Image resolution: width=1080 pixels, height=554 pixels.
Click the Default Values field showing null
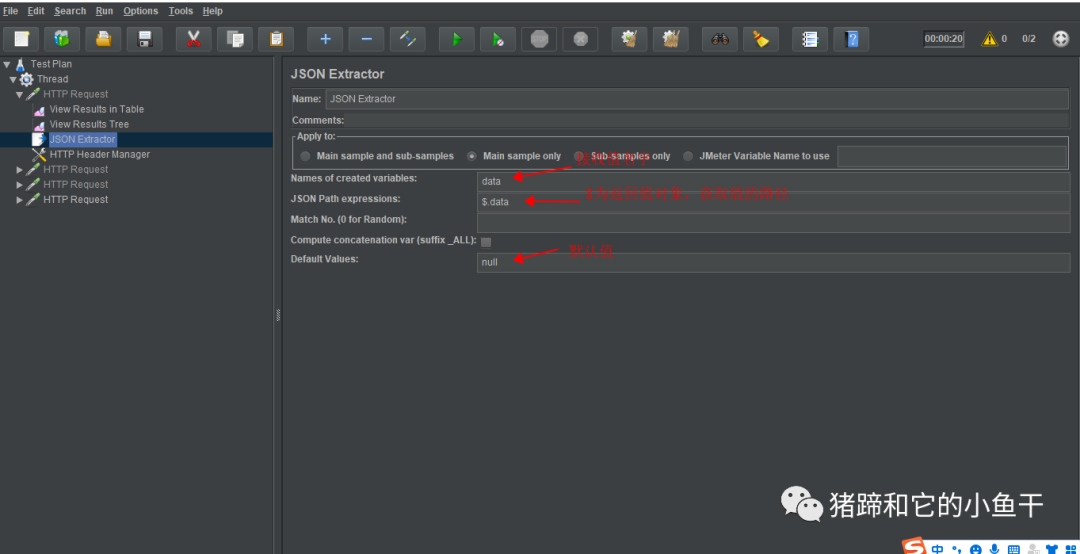pos(773,263)
